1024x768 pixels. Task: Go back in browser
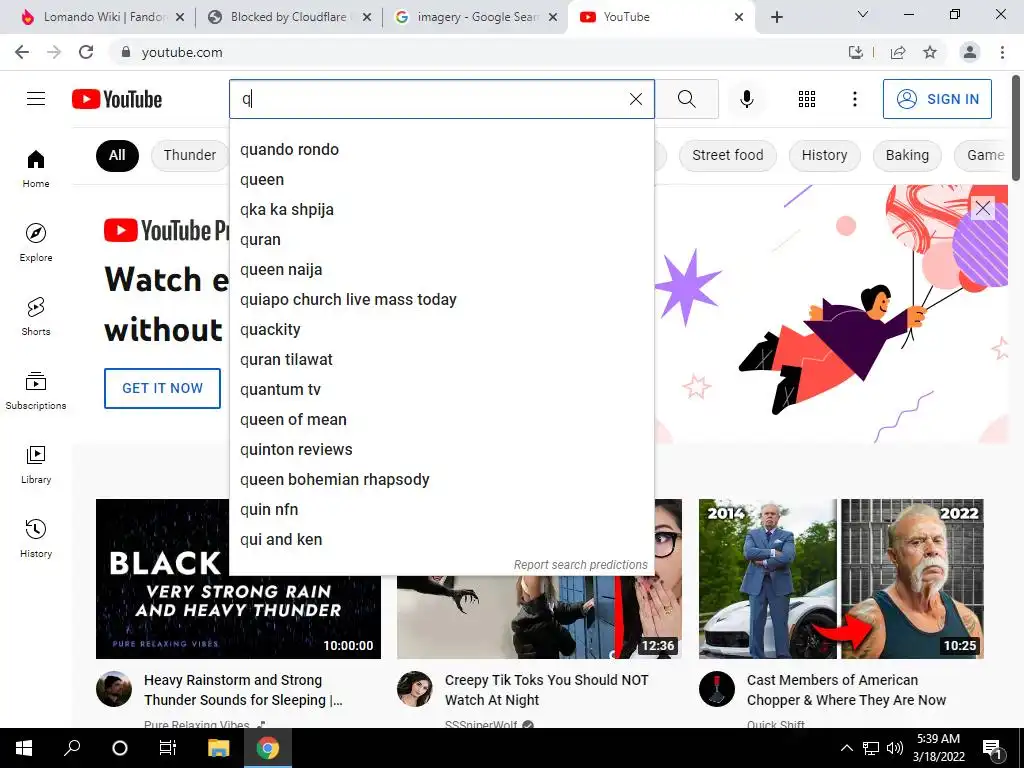(x=22, y=52)
